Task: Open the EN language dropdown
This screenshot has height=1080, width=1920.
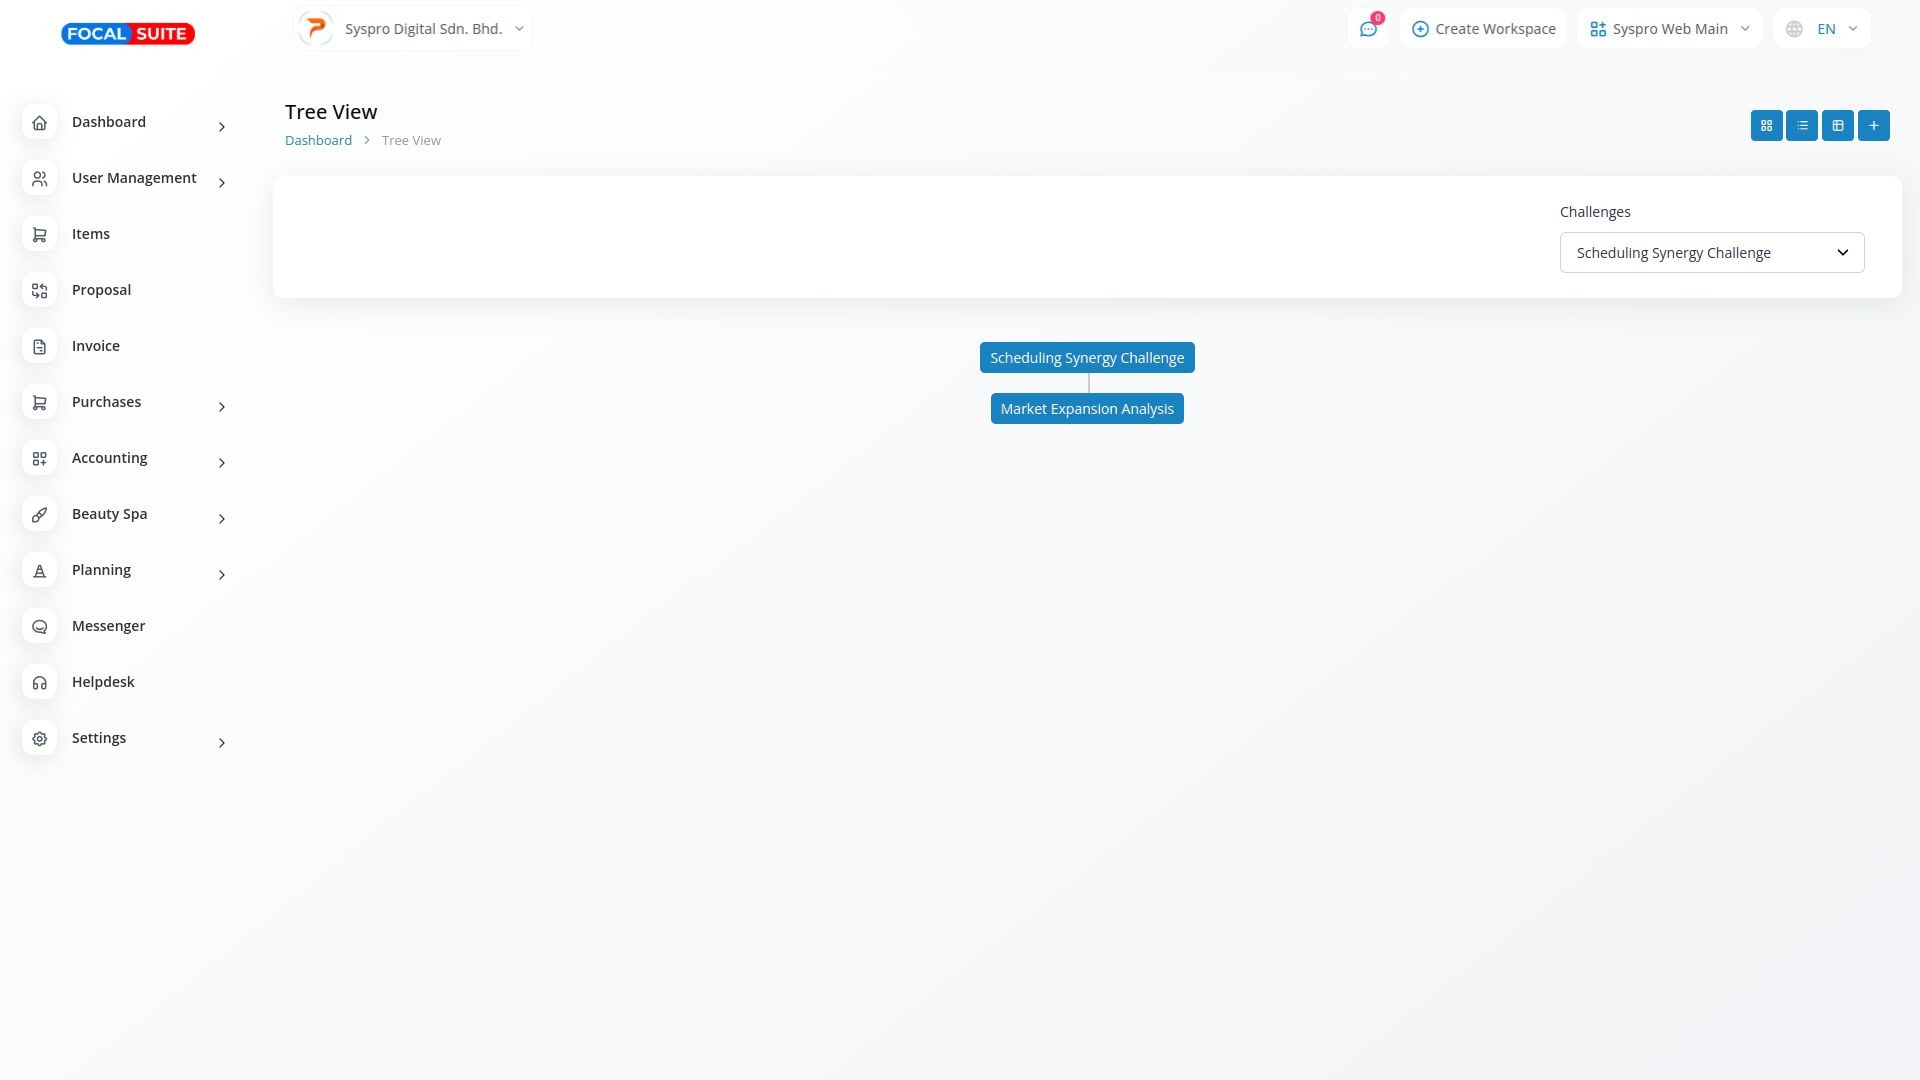Action: coord(1821,29)
